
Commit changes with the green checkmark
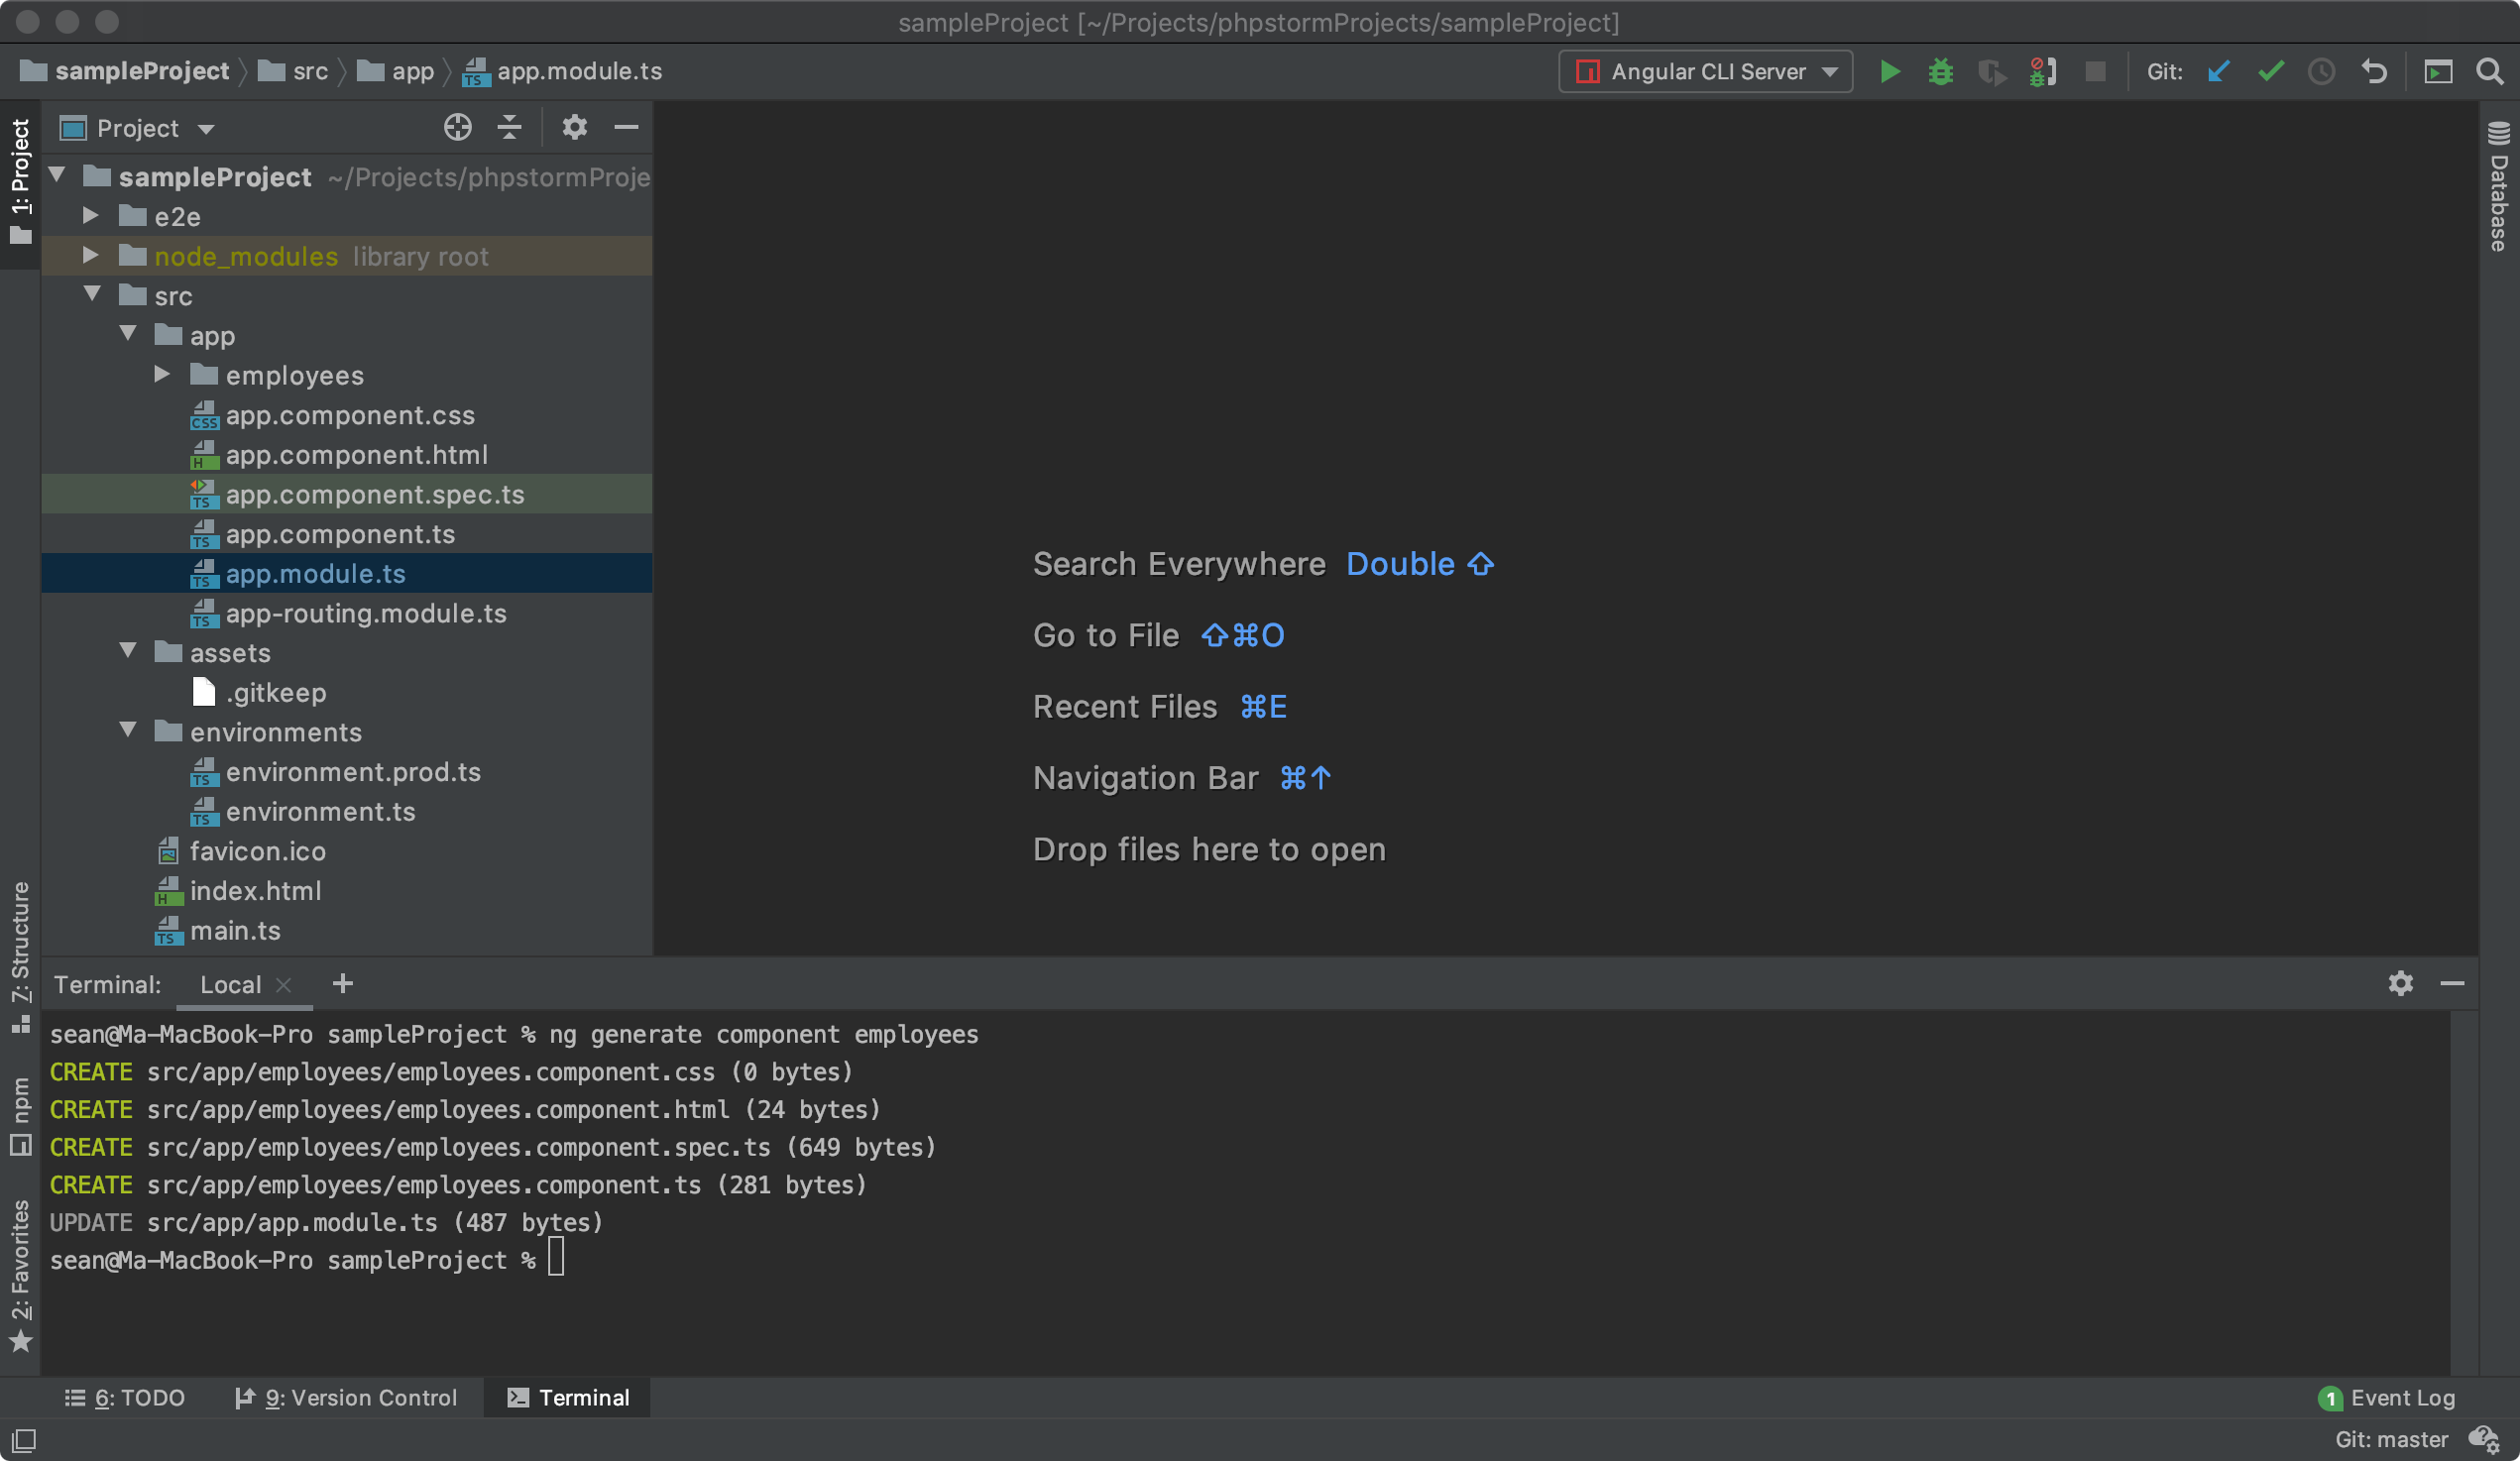tap(2270, 72)
